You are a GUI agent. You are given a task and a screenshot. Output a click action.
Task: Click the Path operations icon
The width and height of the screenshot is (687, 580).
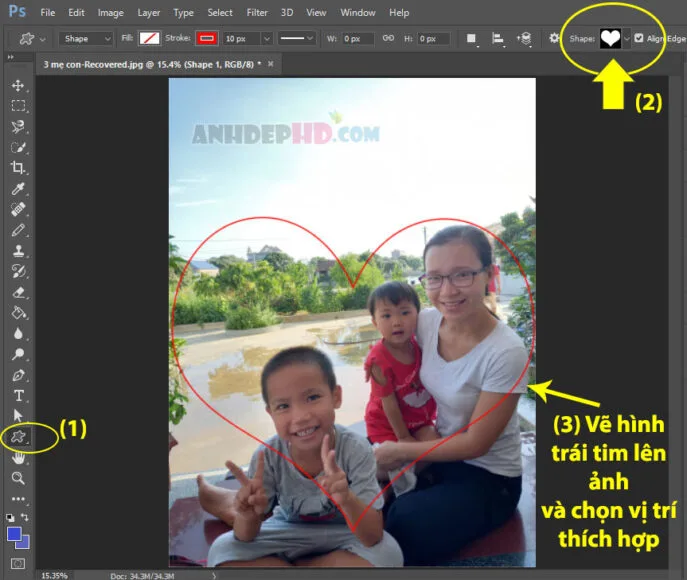point(471,39)
